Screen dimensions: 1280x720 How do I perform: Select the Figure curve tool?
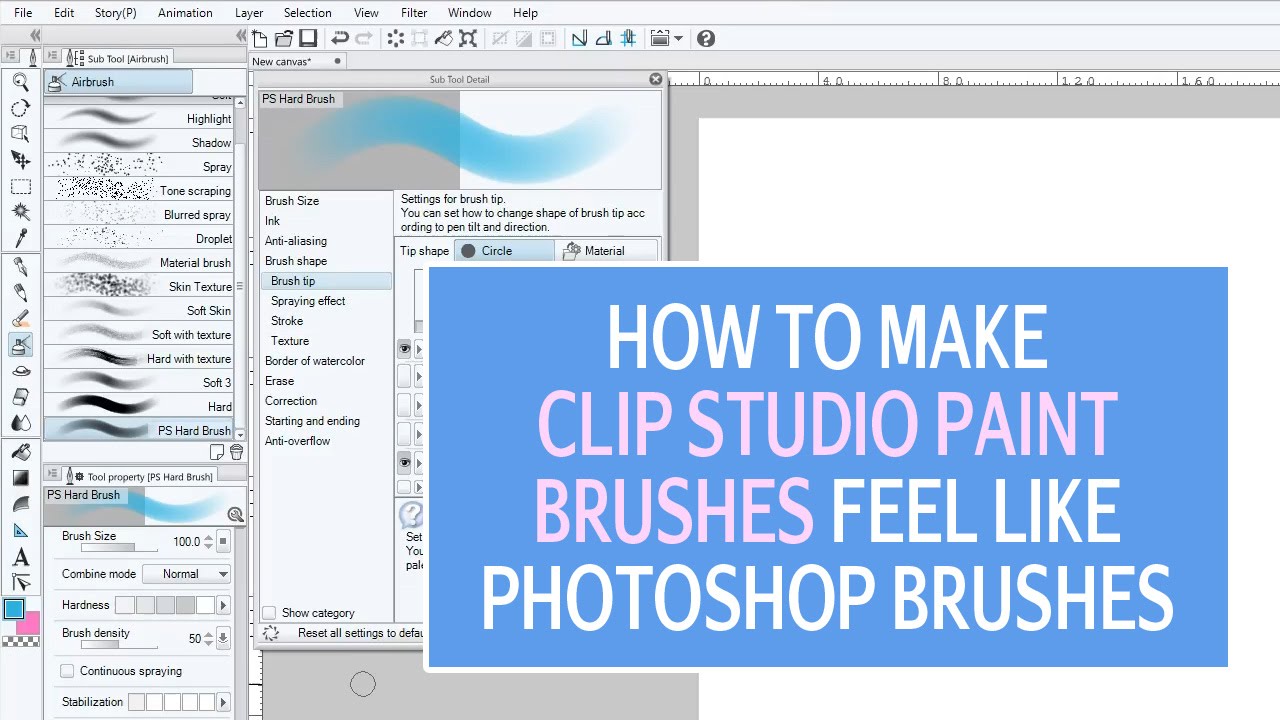click(20, 504)
